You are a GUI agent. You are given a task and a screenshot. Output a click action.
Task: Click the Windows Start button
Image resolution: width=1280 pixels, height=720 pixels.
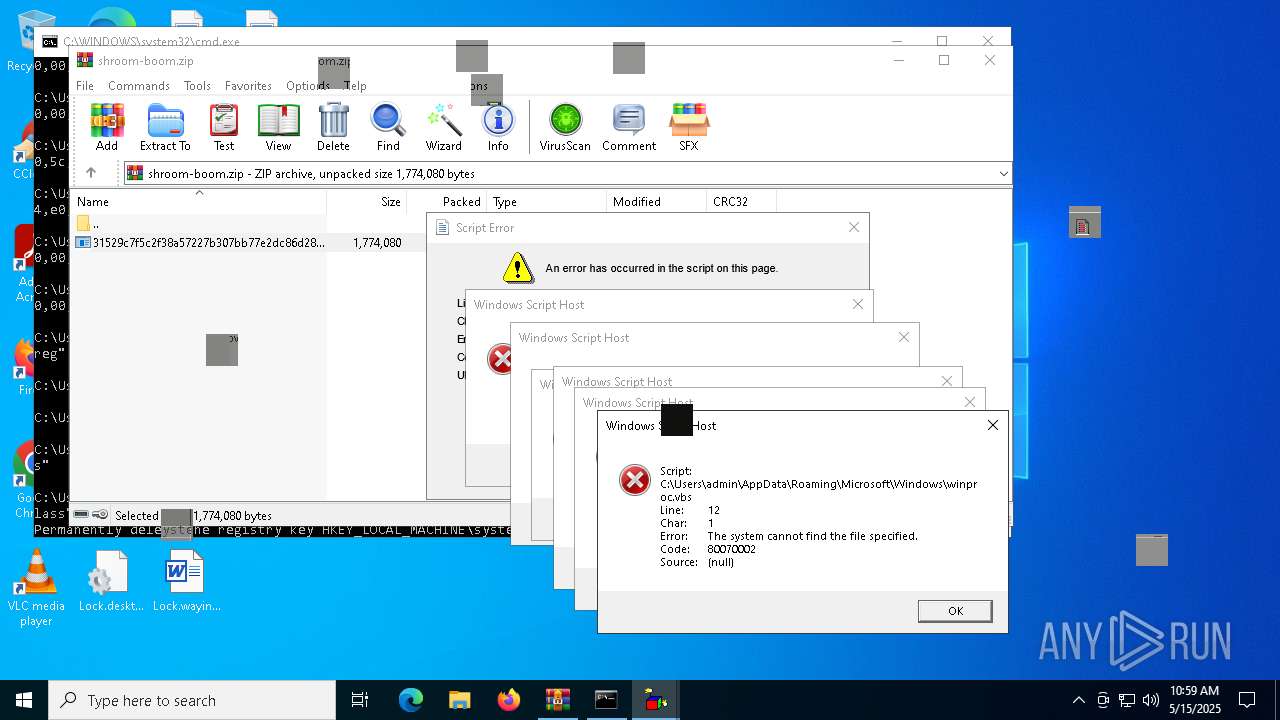click(x=24, y=700)
